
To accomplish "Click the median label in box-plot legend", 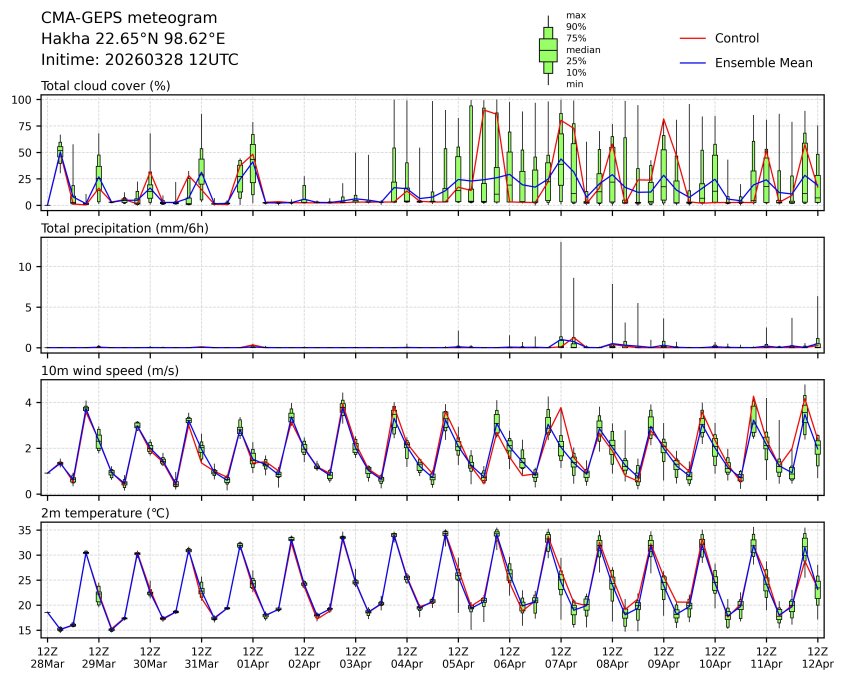I will tap(583, 49).
